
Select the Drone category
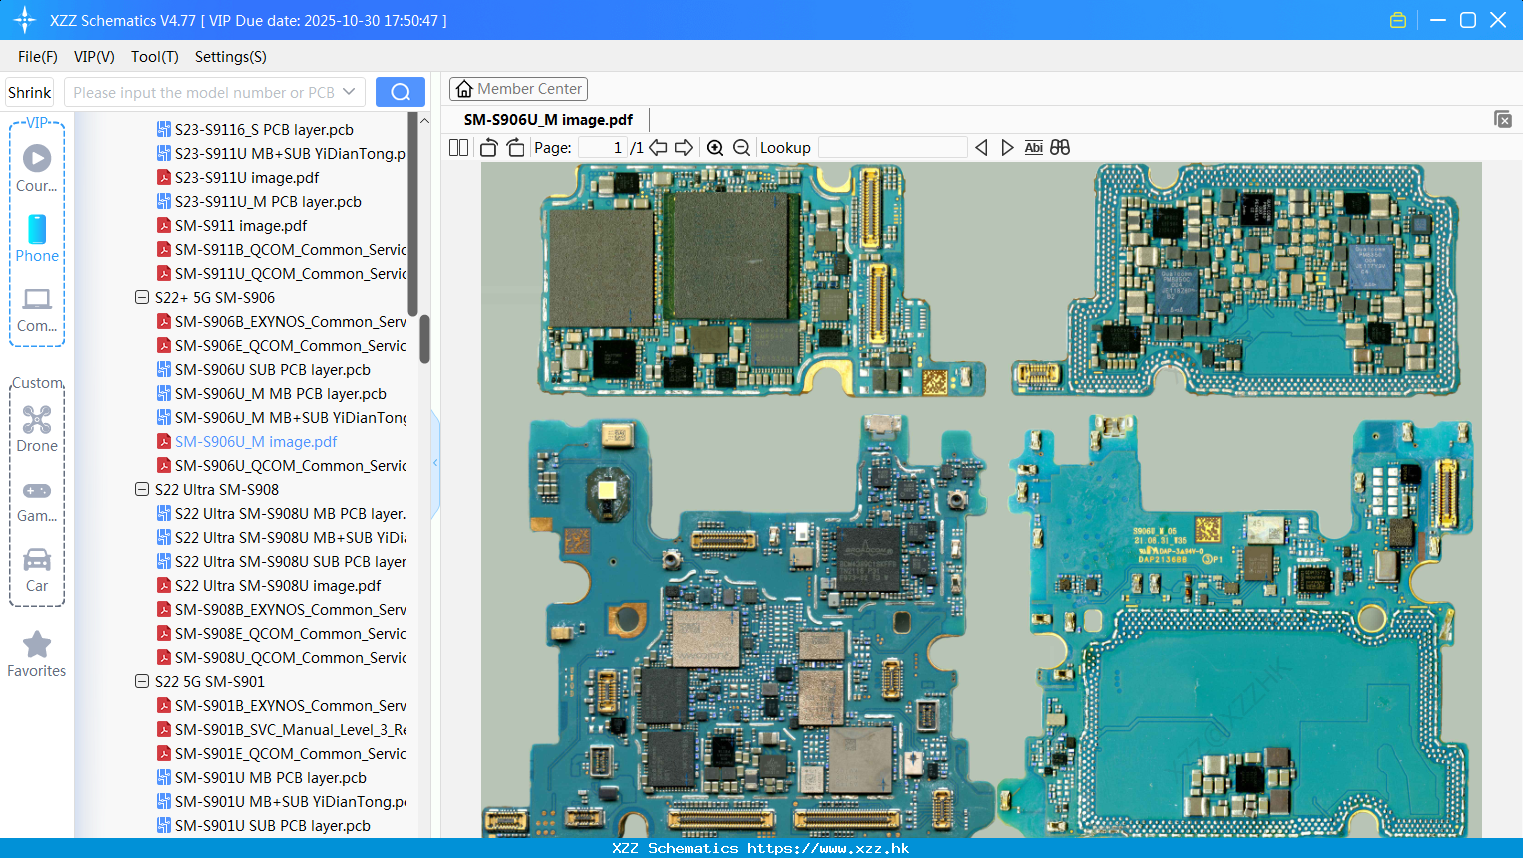click(37, 429)
